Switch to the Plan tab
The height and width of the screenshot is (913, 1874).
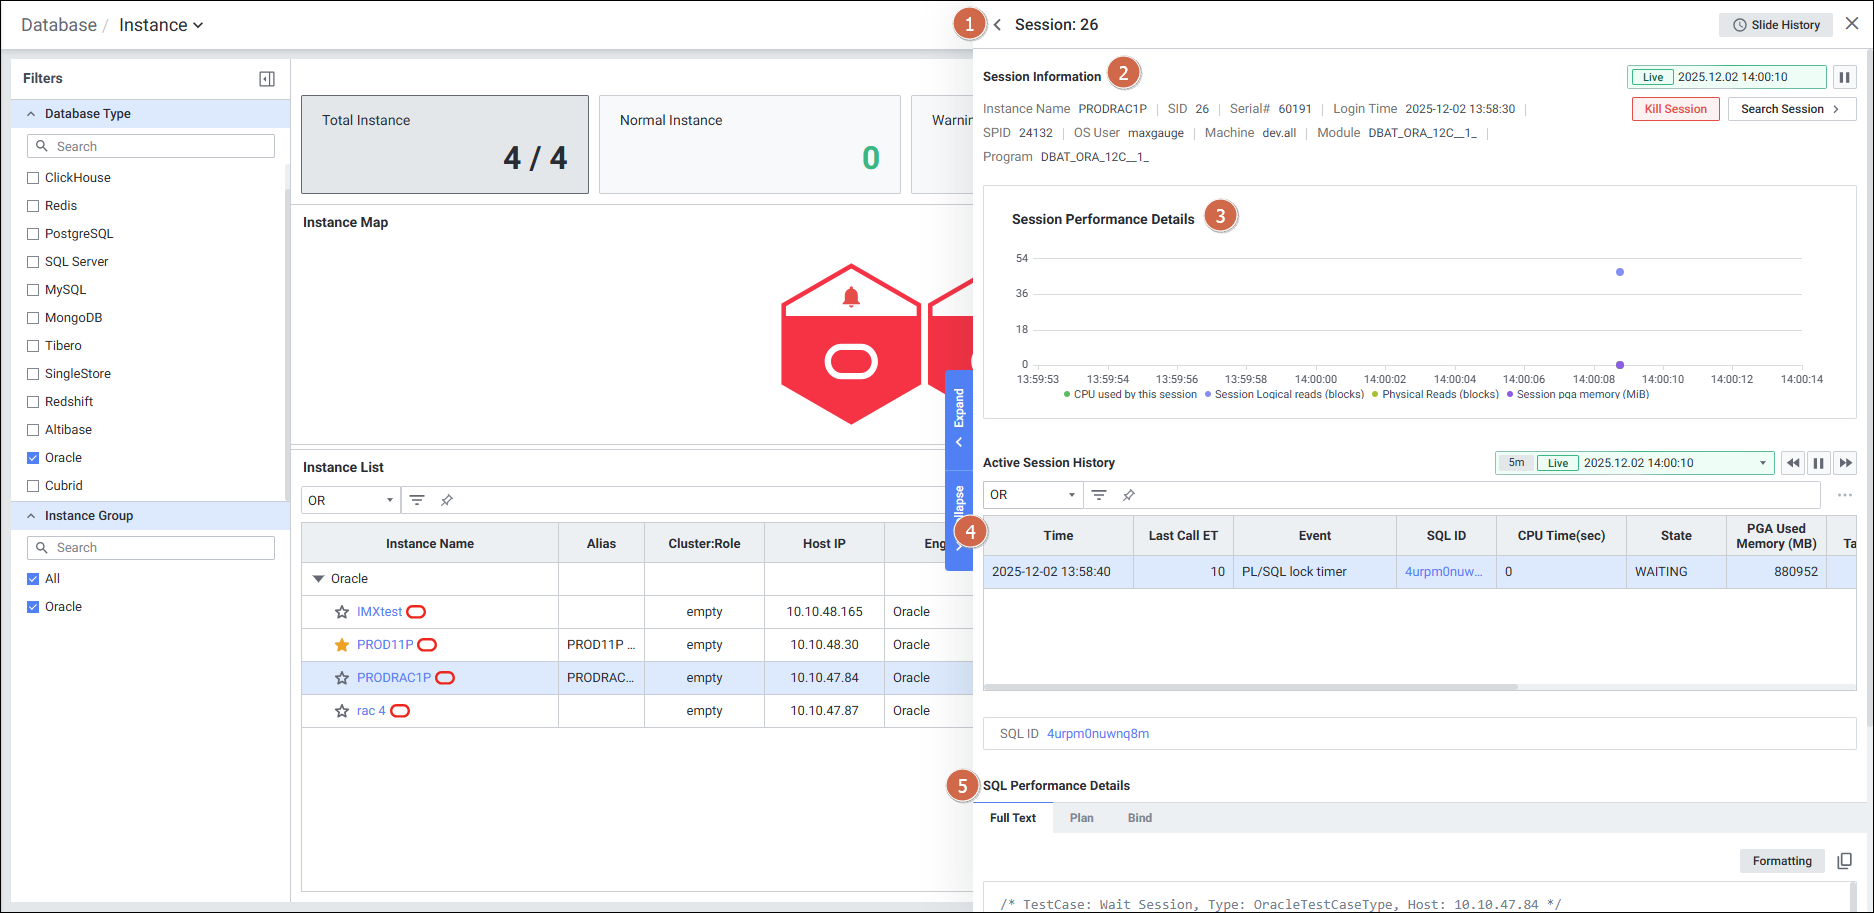[1081, 818]
